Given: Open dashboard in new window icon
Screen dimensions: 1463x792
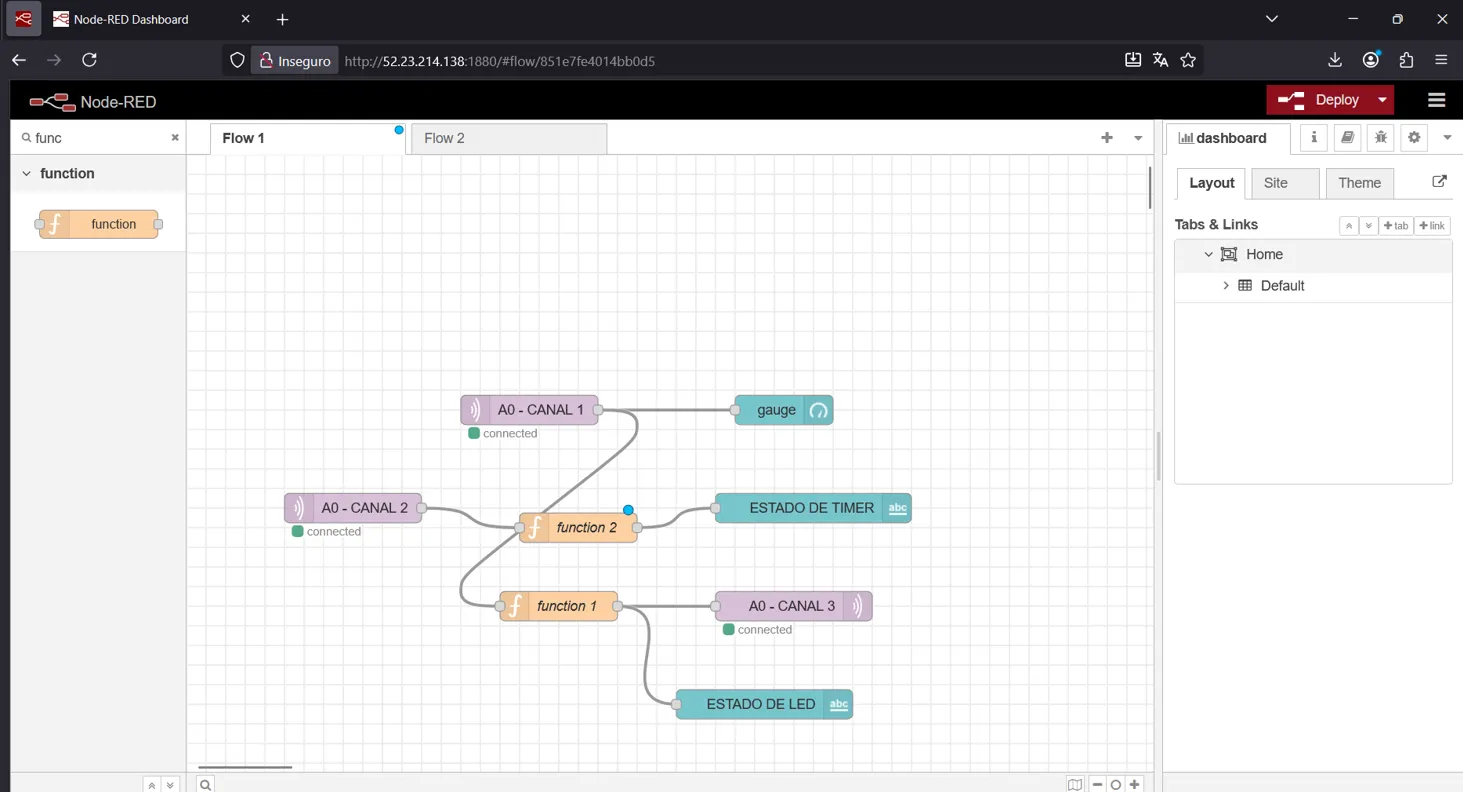Looking at the screenshot, I should click(x=1439, y=182).
